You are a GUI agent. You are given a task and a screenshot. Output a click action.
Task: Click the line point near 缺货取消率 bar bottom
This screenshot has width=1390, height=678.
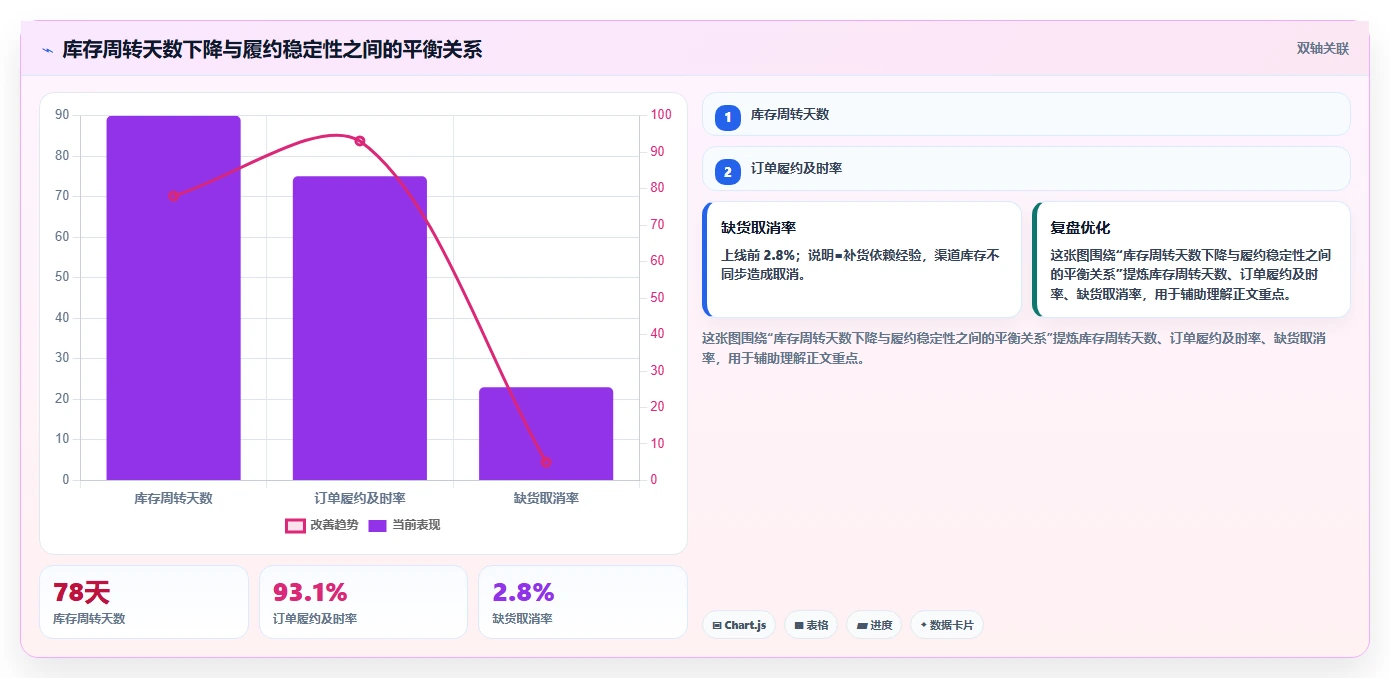(546, 462)
